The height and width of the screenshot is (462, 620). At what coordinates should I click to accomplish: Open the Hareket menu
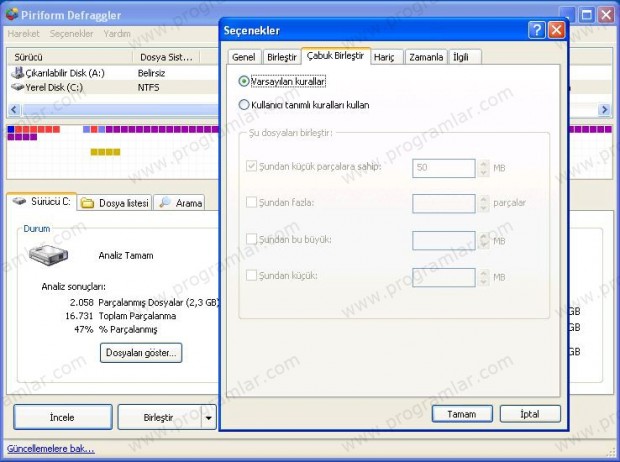(x=24, y=34)
